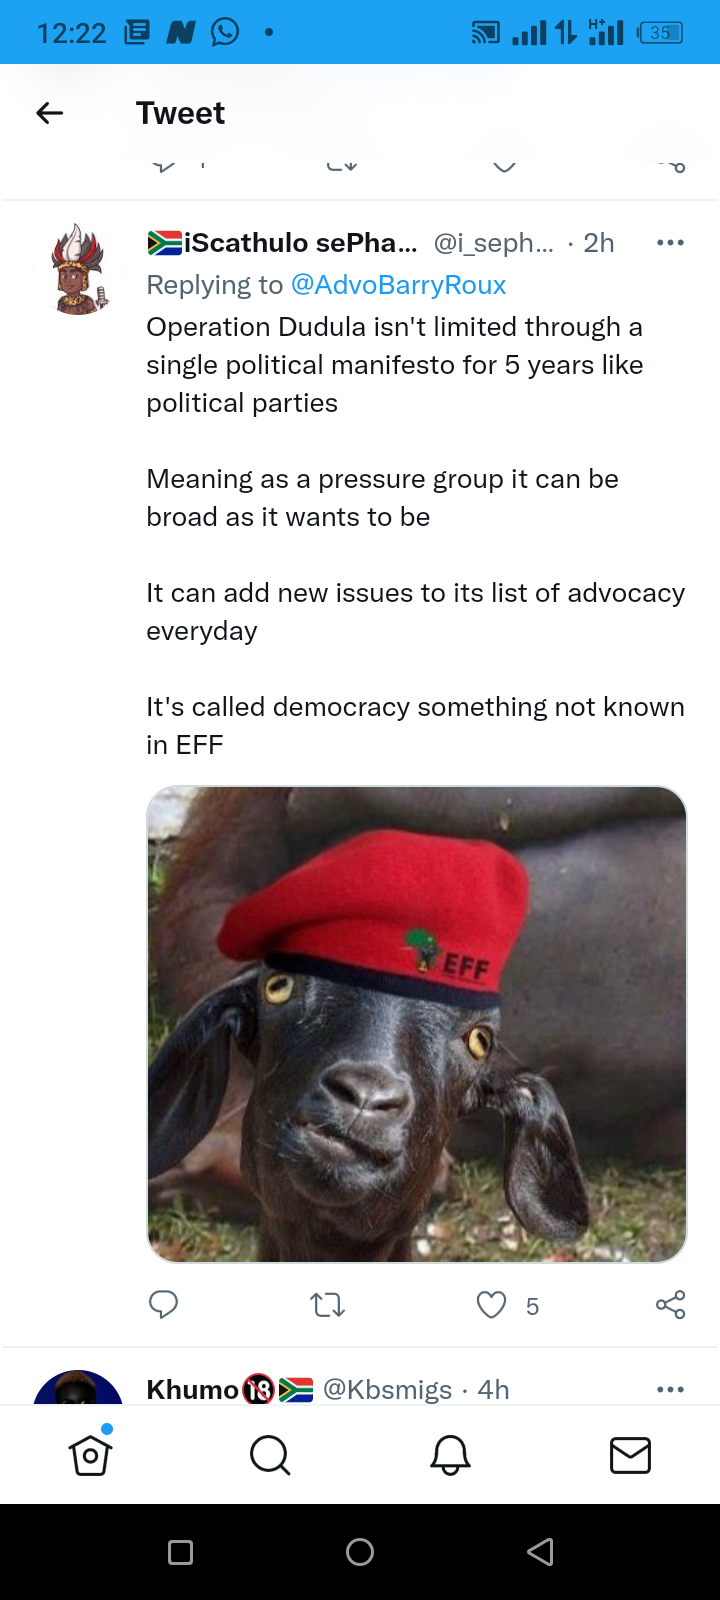The height and width of the screenshot is (1600, 720).
Task: Open the iScathulo sePha... display name
Action: (x=283, y=243)
